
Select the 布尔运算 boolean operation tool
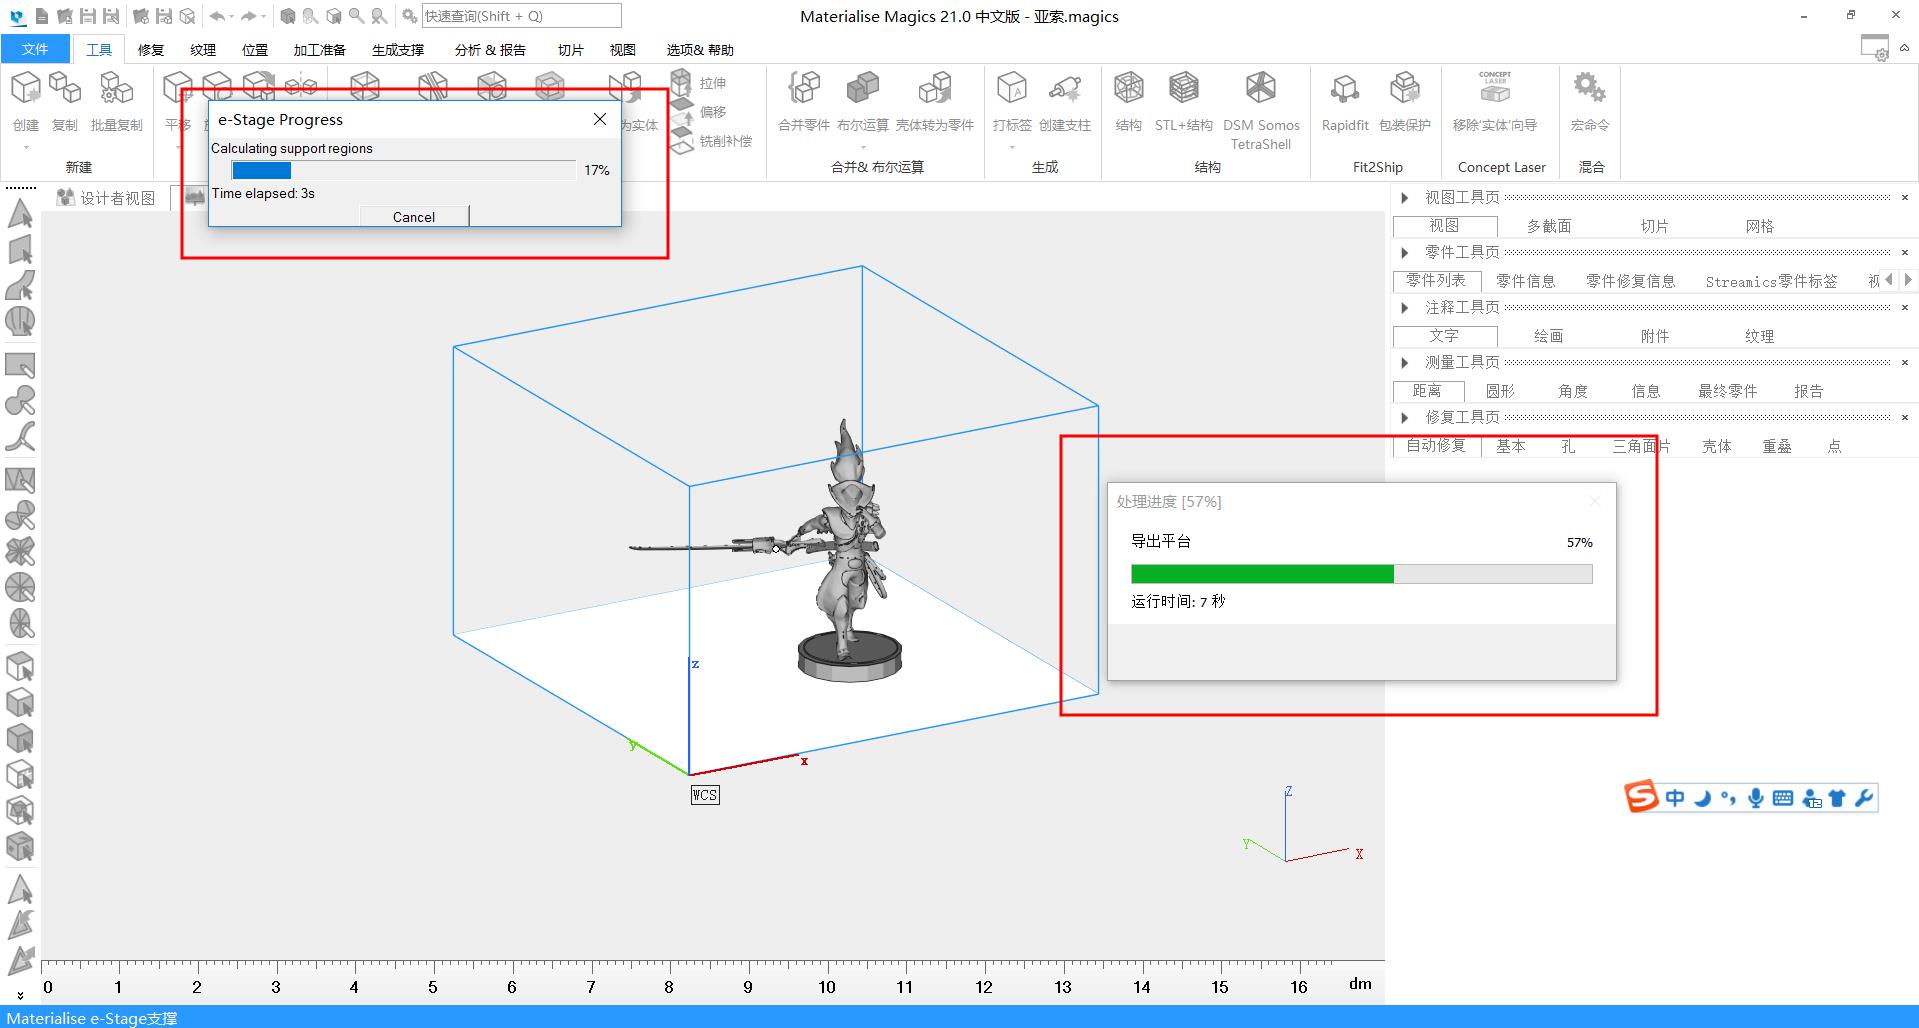[x=862, y=90]
